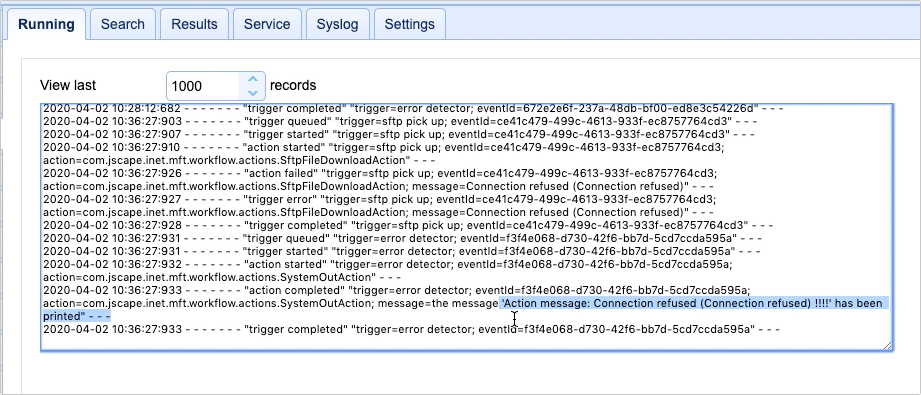921x395 pixels.
Task: Click the "records" label
Action: click(293, 85)
